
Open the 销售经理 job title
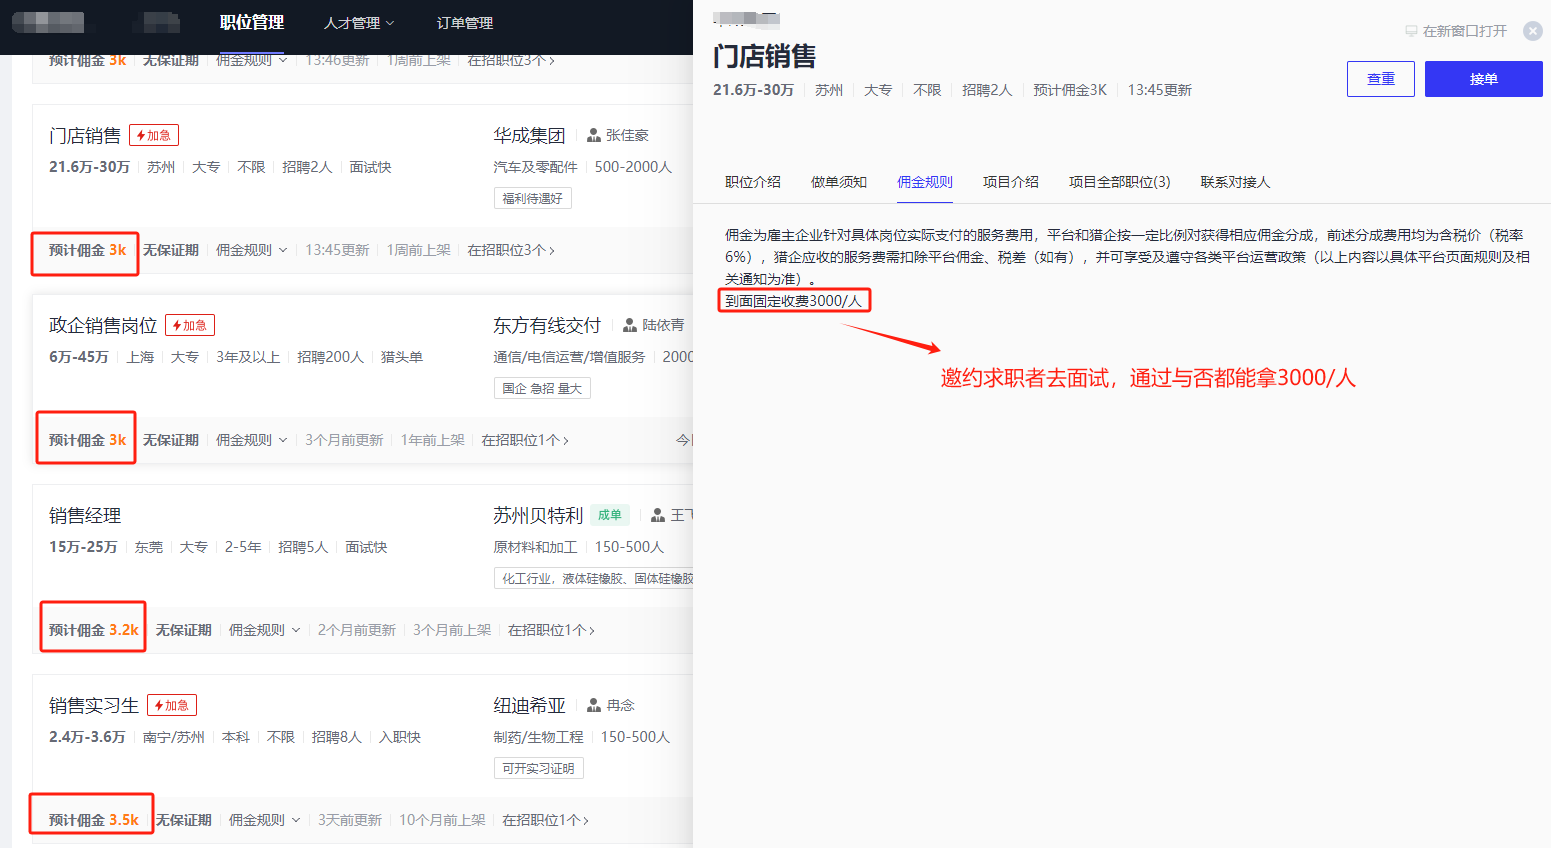tap(85, 516)
